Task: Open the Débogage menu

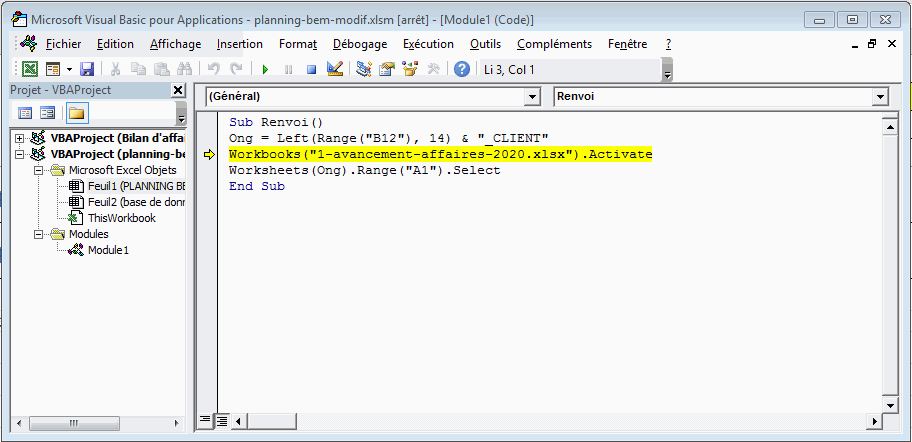Action: coord(360,44)
